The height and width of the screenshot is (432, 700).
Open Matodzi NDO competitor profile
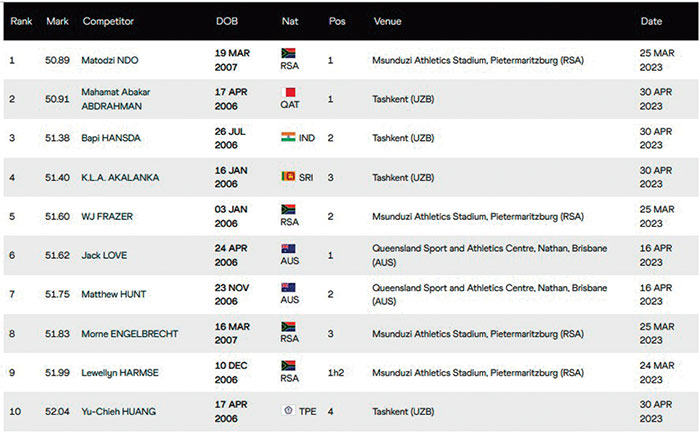[x=113, y=60]
